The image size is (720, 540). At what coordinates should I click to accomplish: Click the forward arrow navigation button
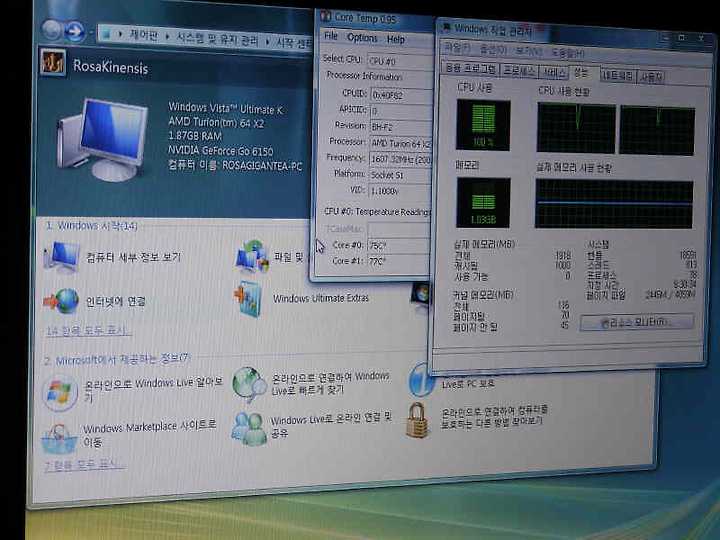click(x=74, y=31)
